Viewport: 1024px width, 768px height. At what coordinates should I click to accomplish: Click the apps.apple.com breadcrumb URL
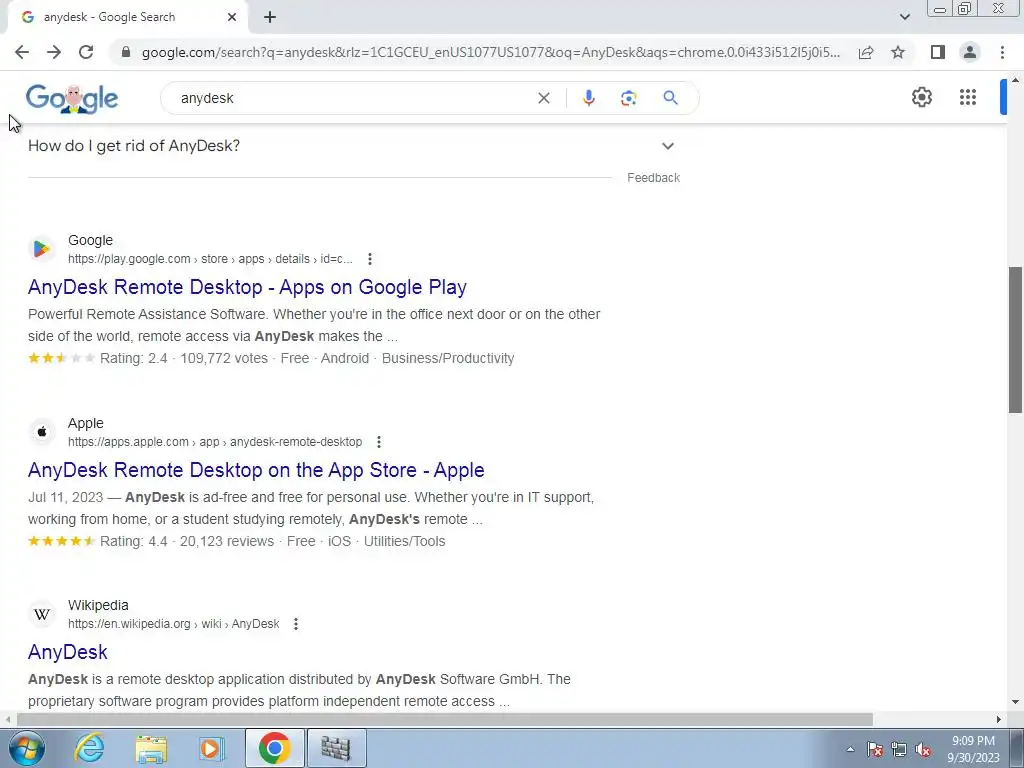215,442
